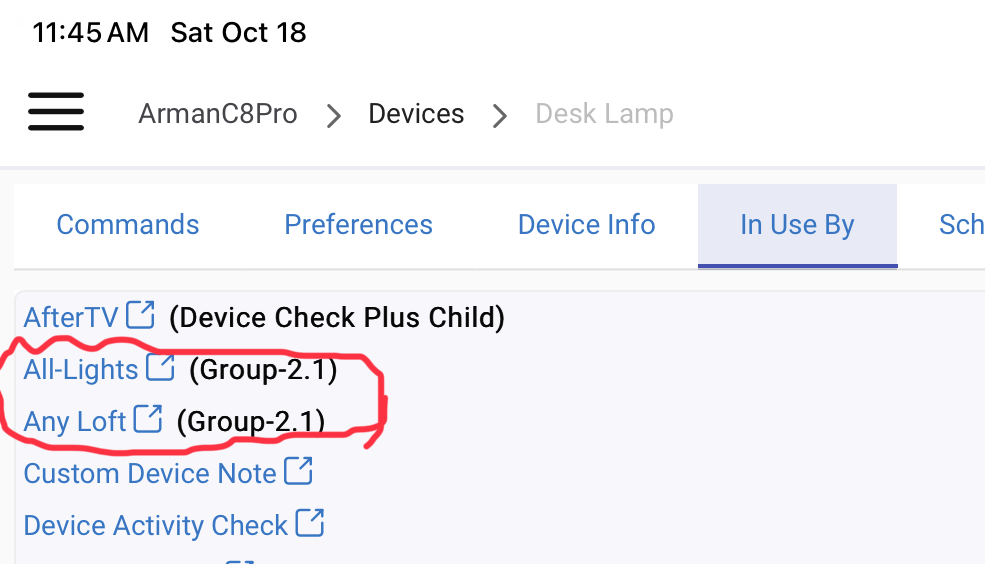Open the hamburger navigation menu
Viewport: 985px width, 564px height.
pos(55,111)
